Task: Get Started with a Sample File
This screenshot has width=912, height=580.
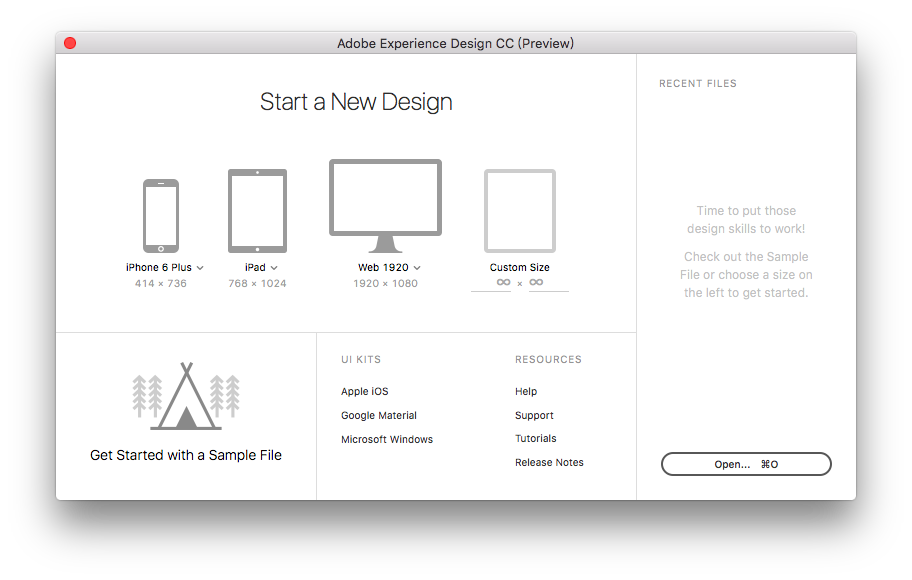Action: click(x=185, y=455)
